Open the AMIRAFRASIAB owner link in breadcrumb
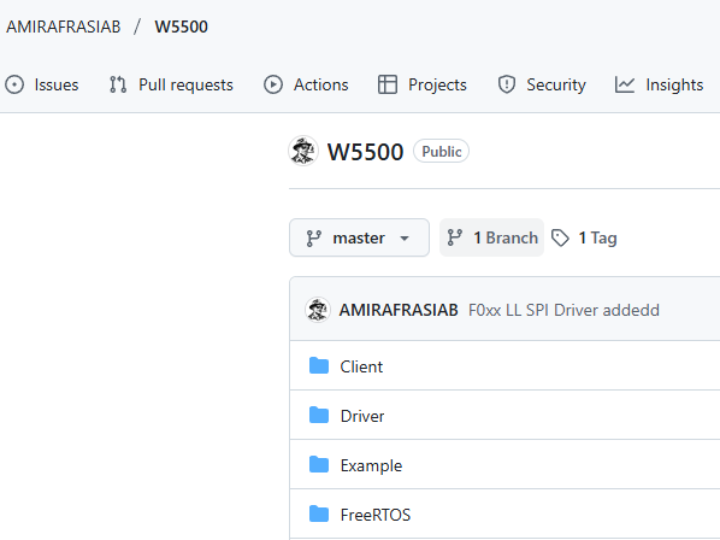Viewport: 720px width, 540px height. (63, 27)
